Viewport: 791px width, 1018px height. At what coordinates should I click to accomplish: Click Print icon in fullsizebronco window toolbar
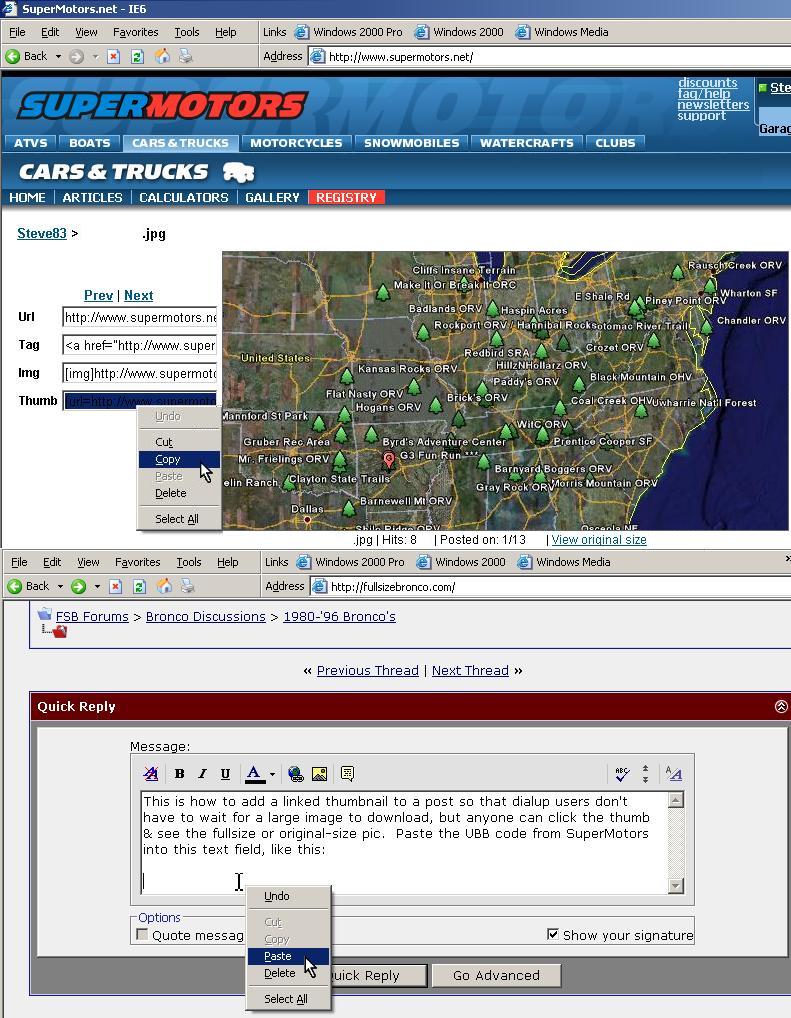point(188,586)
